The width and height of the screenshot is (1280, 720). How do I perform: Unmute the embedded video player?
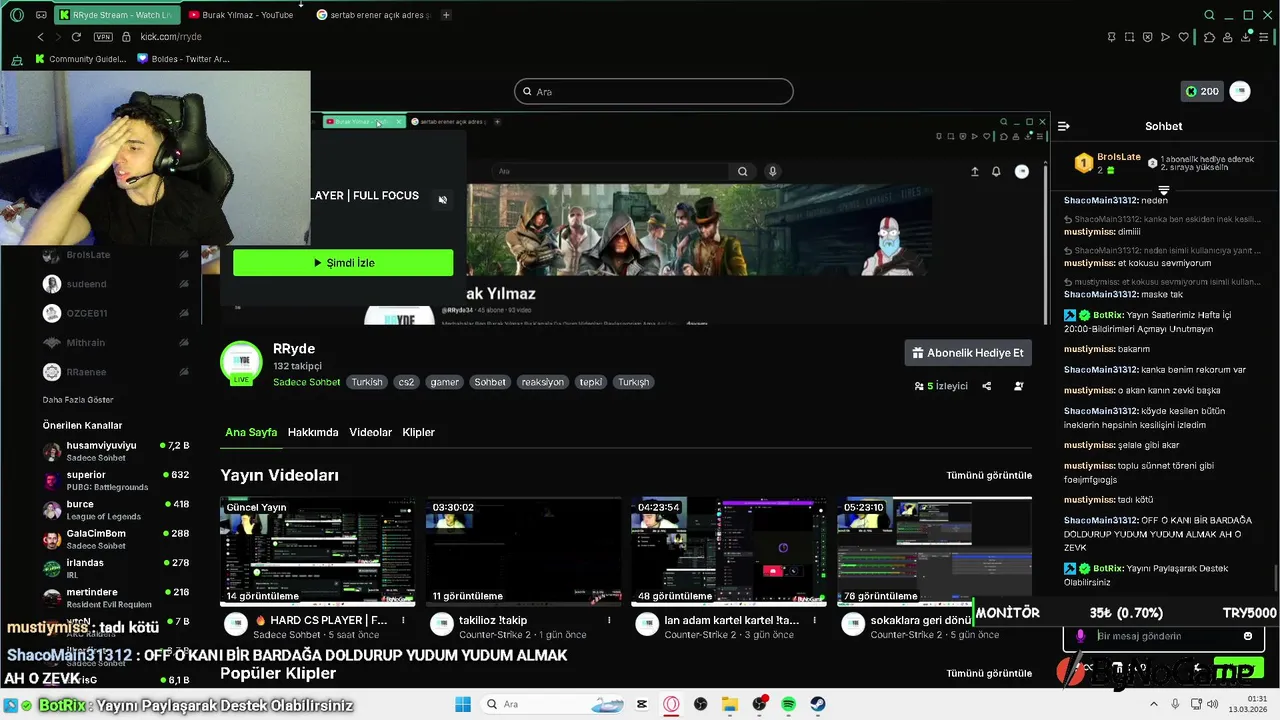coord(443,200)
